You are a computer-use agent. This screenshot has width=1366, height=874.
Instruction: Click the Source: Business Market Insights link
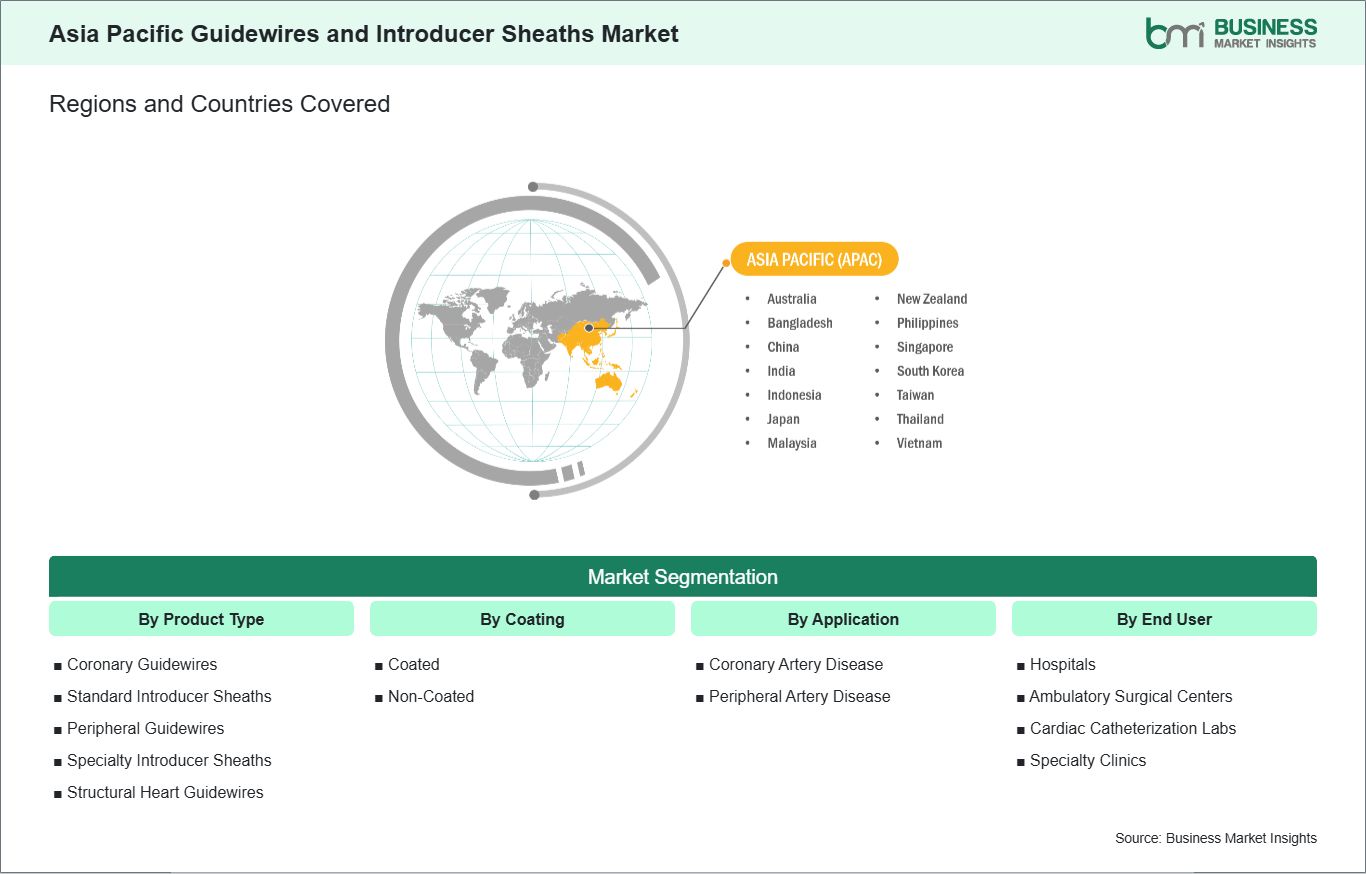(1216, 838)
